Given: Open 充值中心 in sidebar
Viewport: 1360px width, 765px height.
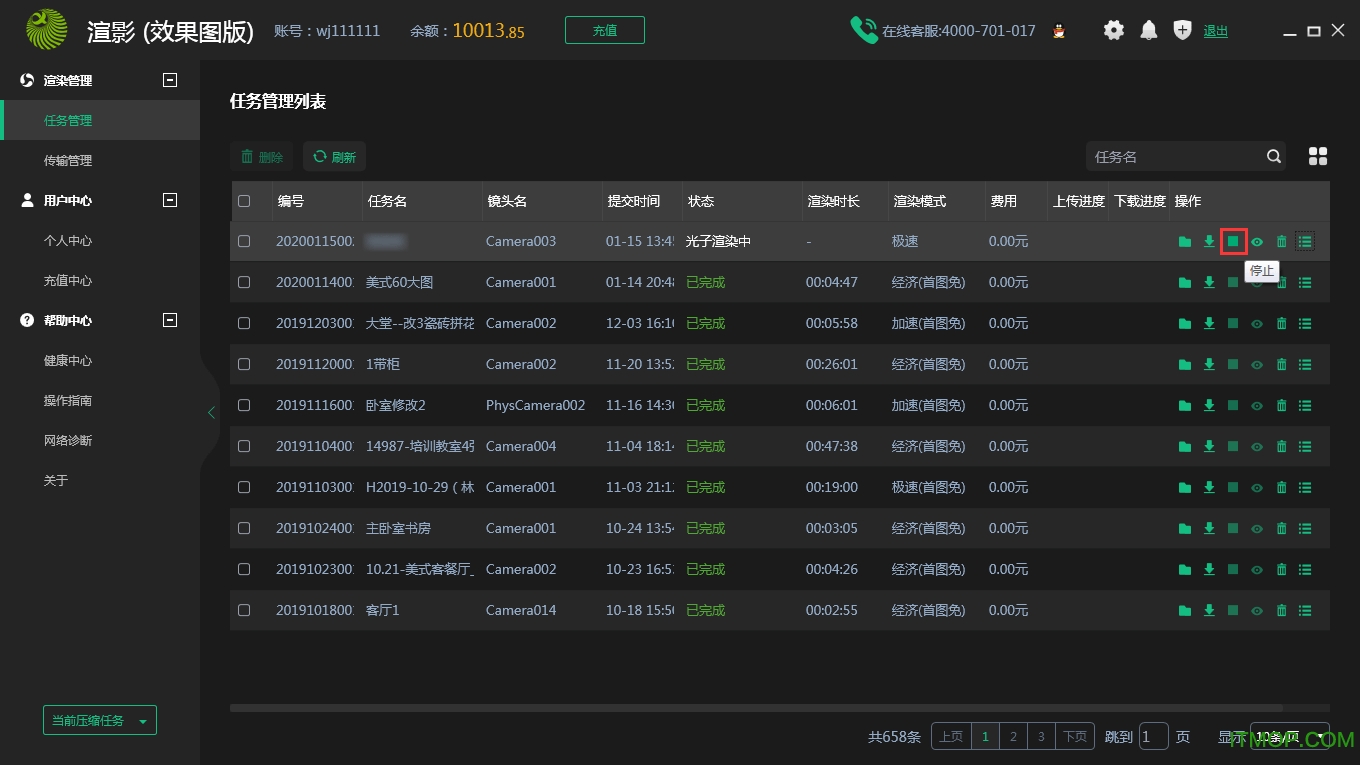Looking at the screenshot, I should (68, 280).
